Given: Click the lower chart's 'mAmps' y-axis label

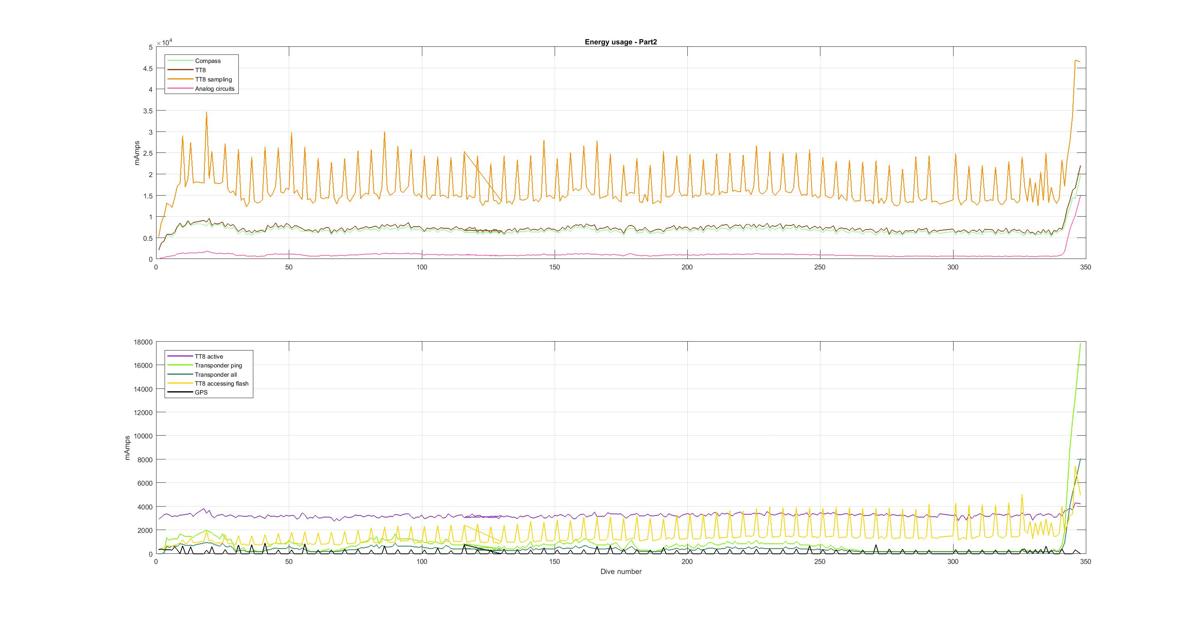Looking at the screenshot, I should 126,448.
